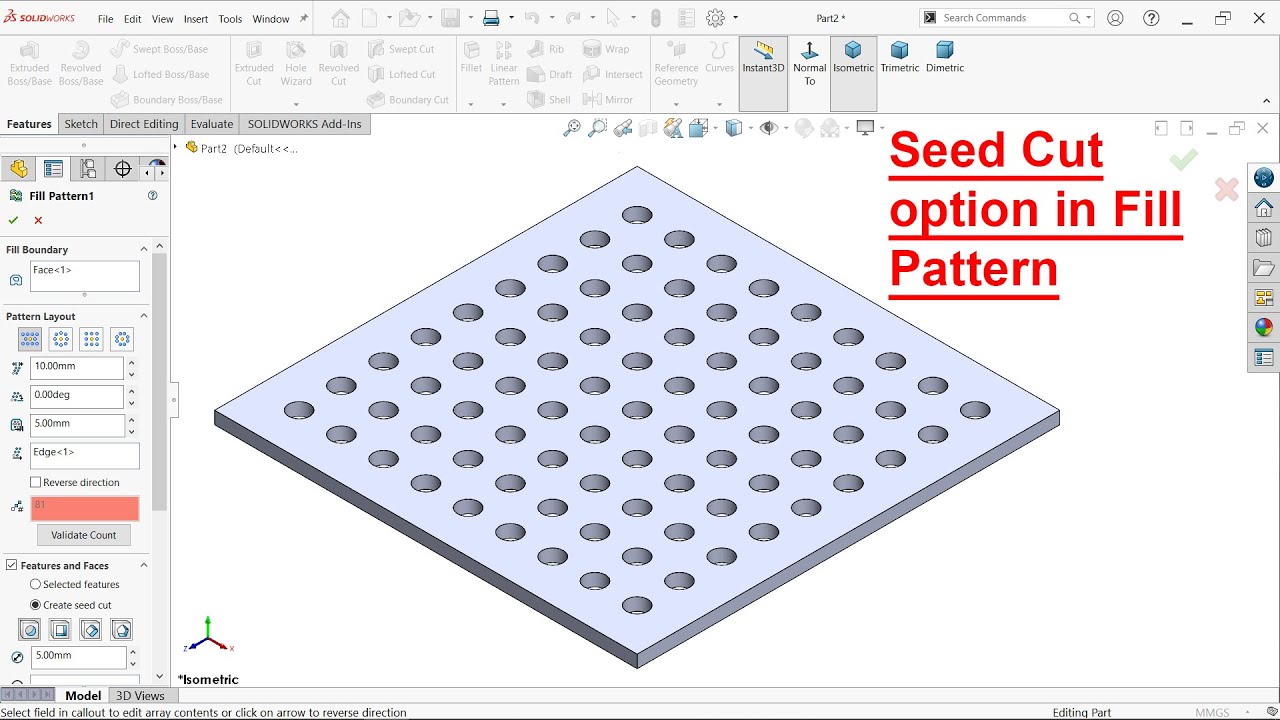This screenshot has height=720, width=1280.
Task: Switch to the Sketch tab
Action: click(81, 124)
